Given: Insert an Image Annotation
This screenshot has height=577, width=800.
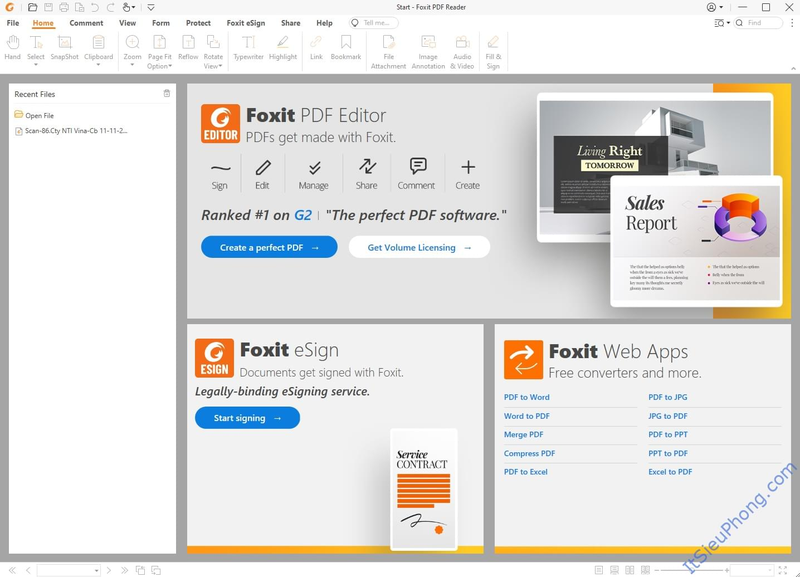Looking at the screenshot, I should (428, 52).
